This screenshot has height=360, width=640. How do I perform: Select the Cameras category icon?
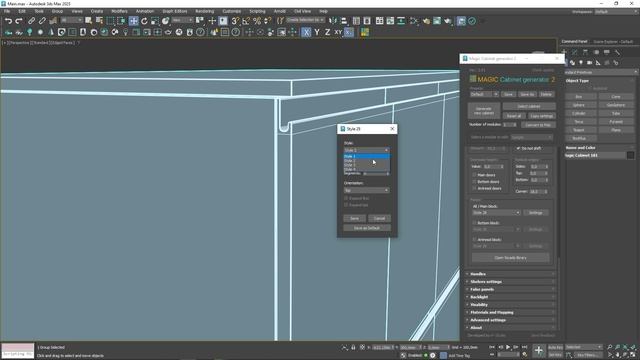click(x=589, y=63)
